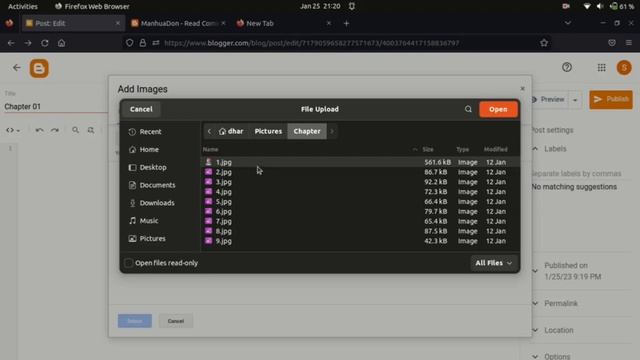The image size is (640, 360).
Task: Select file 3.jpg
Action: click(x=360, y=182)
